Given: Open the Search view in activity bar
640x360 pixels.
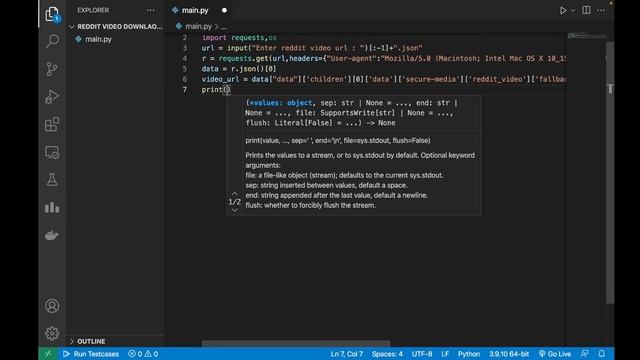Looking at the screenshot, I should tap(52, 41).
